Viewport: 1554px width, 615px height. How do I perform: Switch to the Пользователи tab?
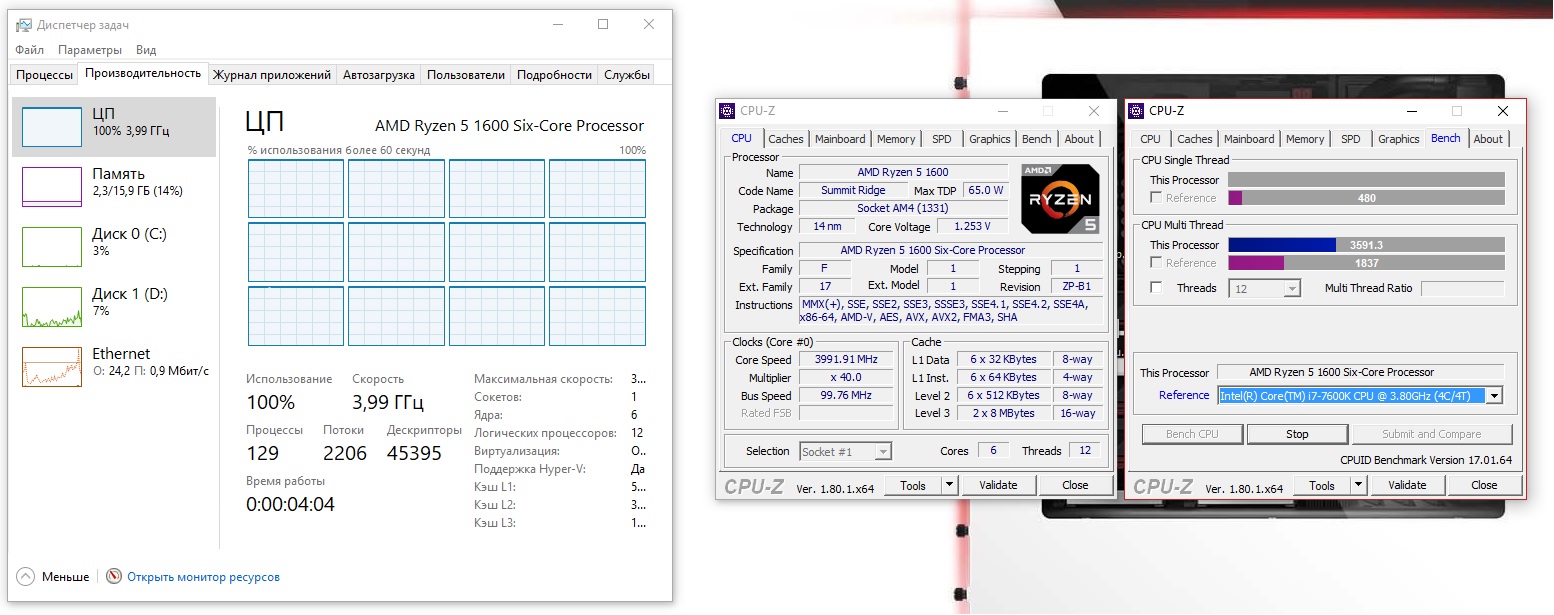tap(466, 75)
